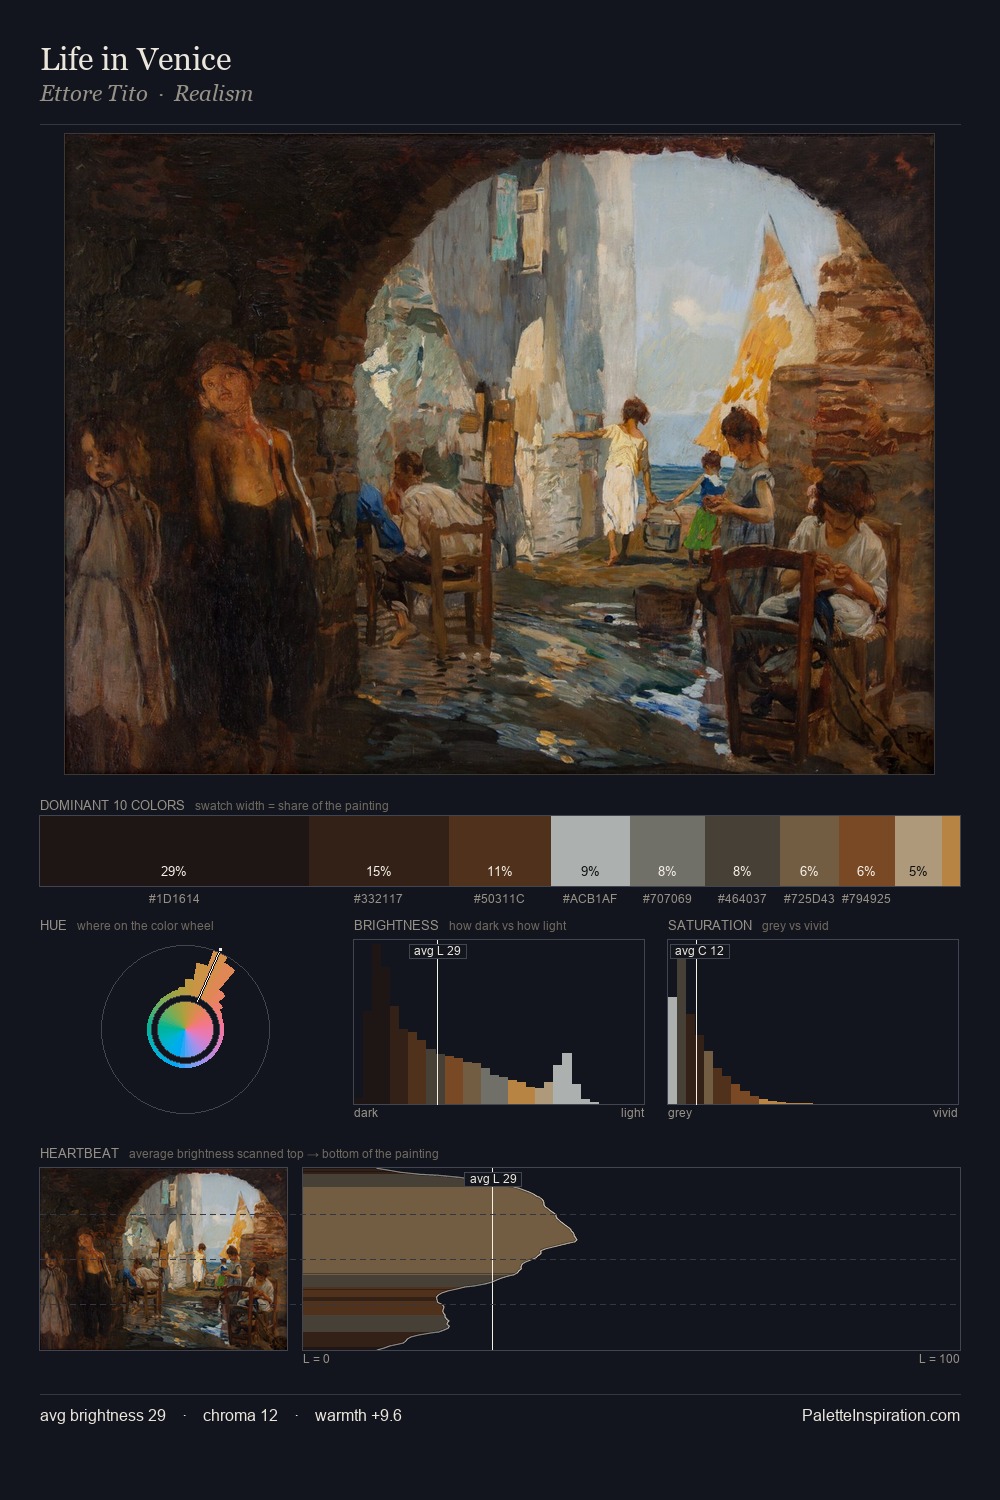
Task: Click the 'BRIGHTNESS' section heading
Action: (x=396, y=925)
